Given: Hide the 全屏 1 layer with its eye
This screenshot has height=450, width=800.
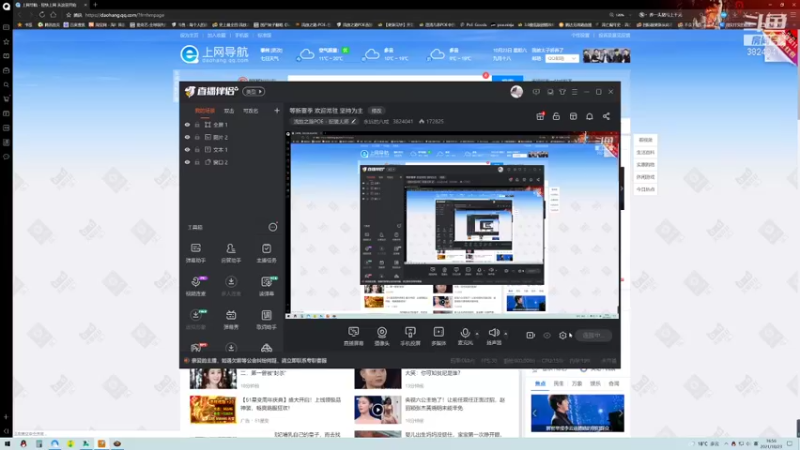Looking at the screenshot, I should [187, 124].
